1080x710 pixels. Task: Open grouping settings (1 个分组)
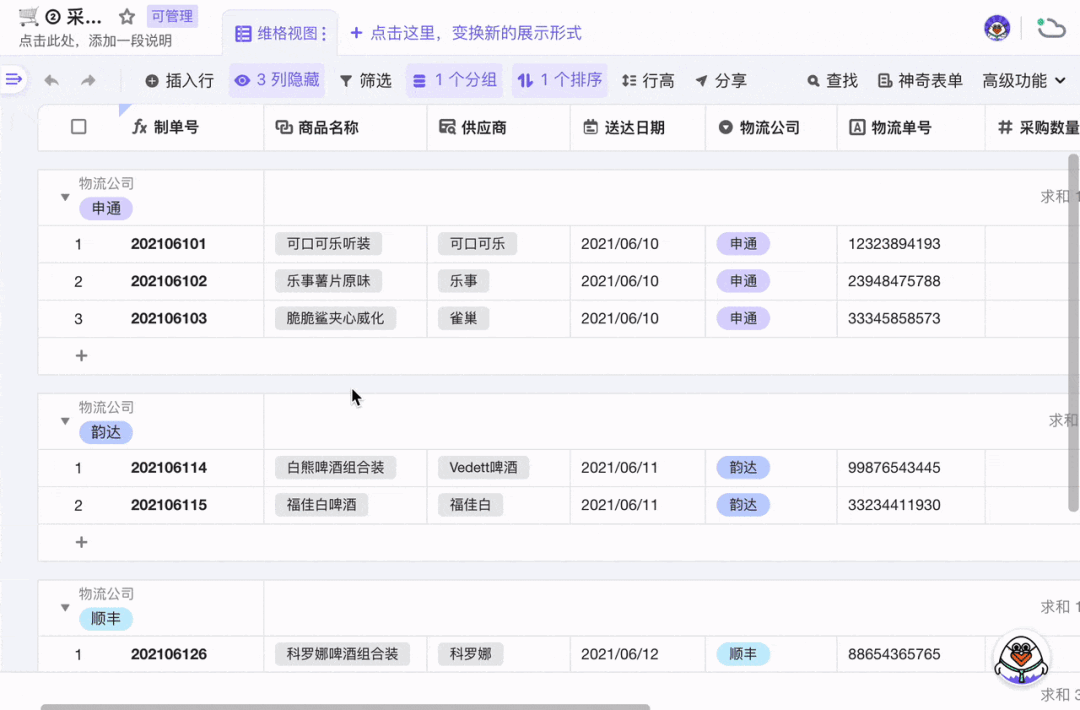tap(455, 81)
